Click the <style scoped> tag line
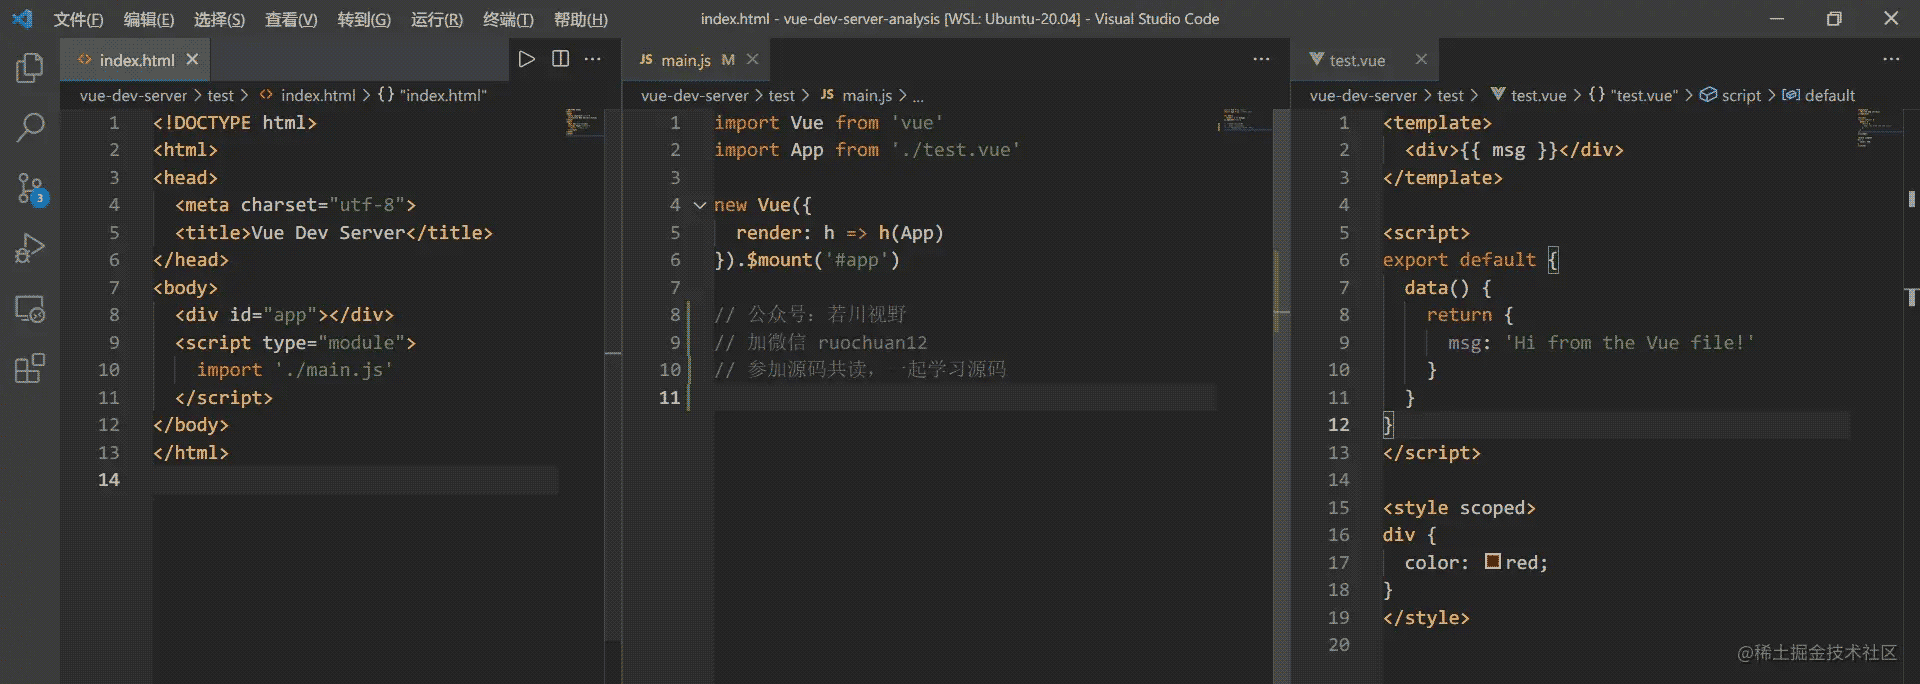The image size is (1920, 684). (1459, 508)
